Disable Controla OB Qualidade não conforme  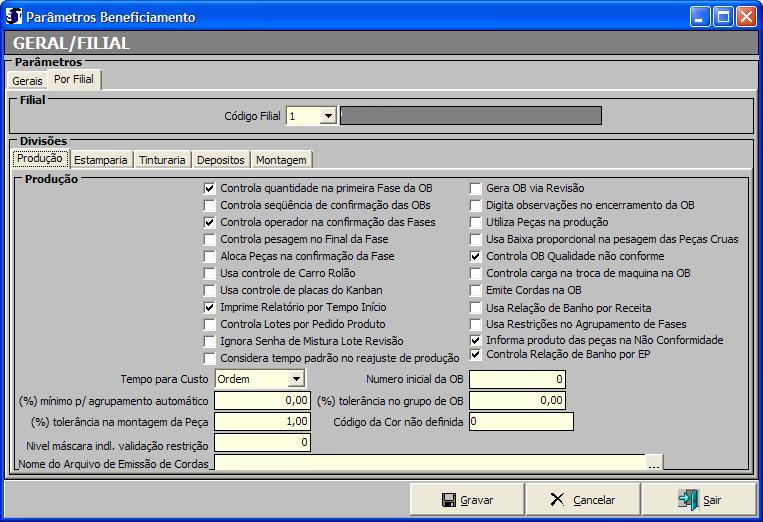(x=476, y=256)
